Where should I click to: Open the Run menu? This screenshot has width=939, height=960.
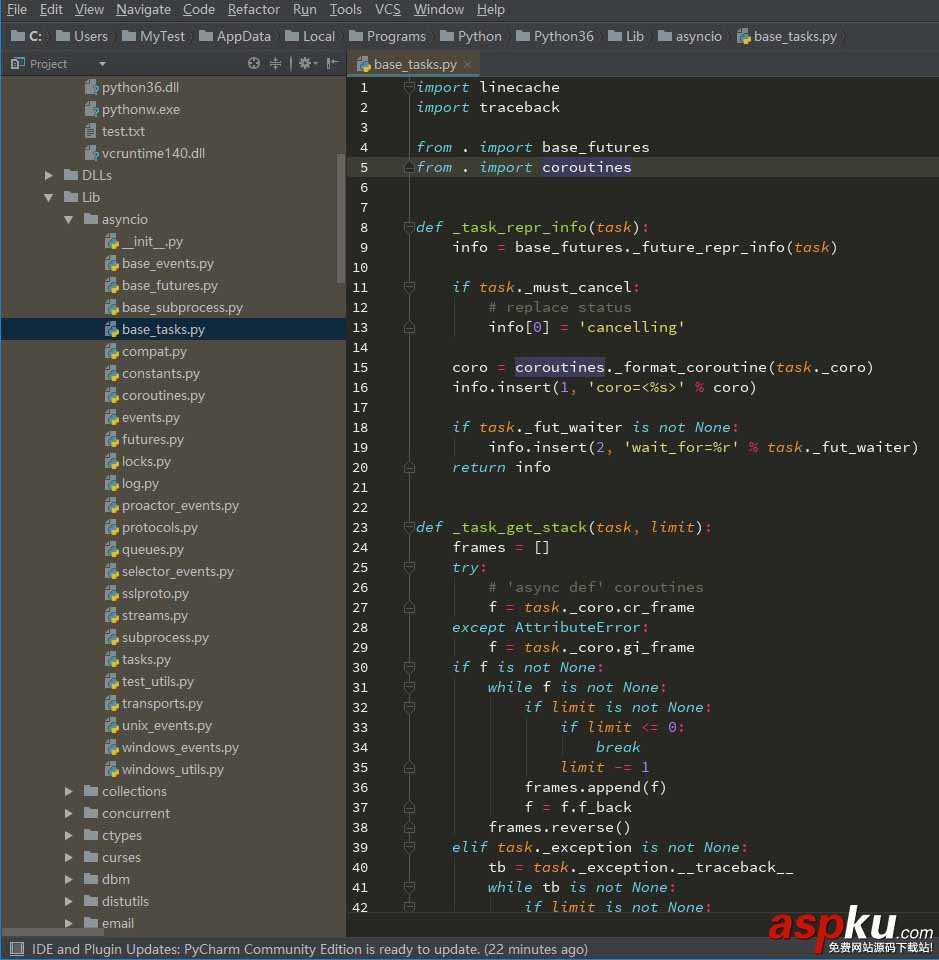click(x=304, y=9)
